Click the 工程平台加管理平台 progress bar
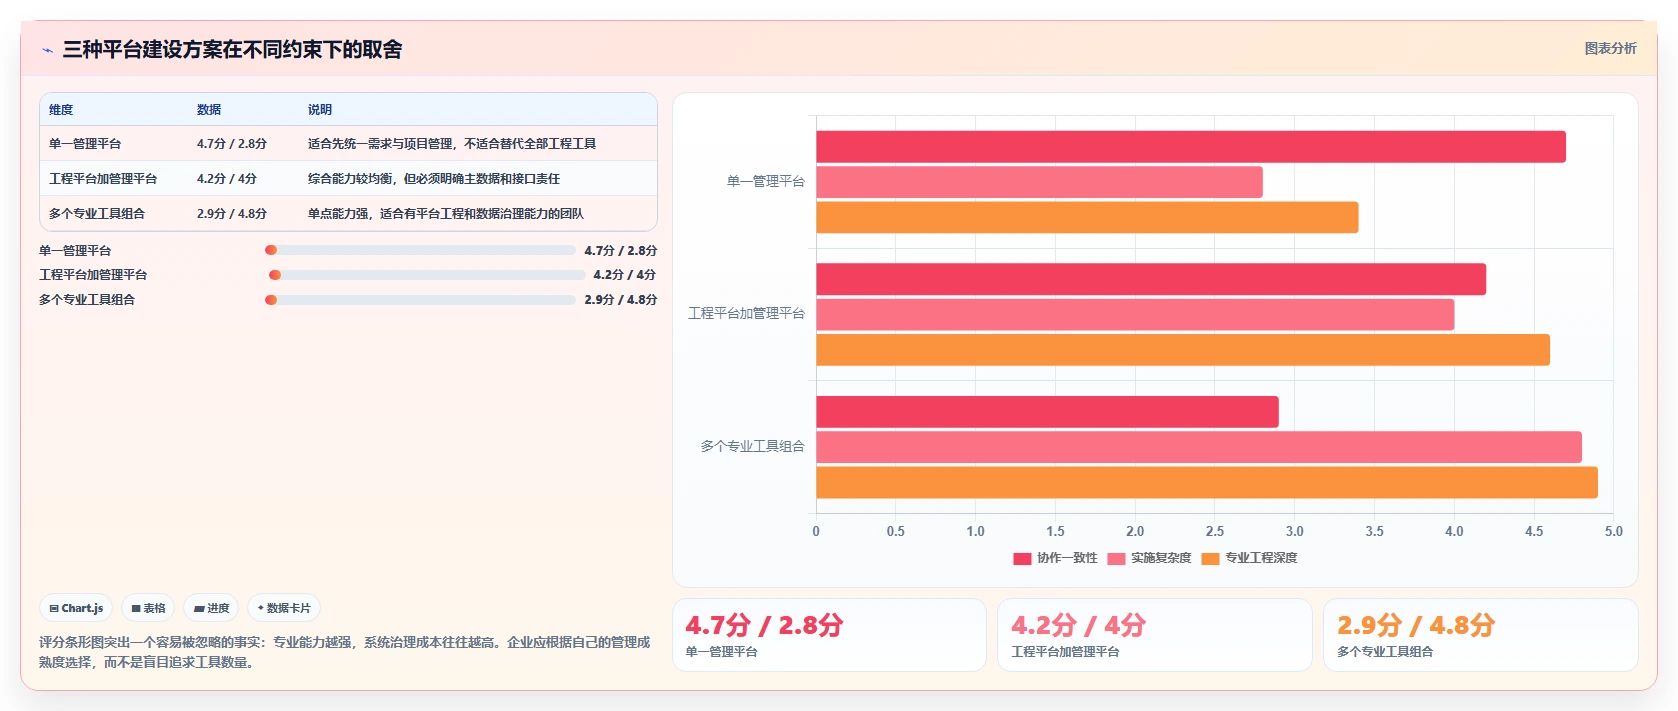 pos(427,275)
